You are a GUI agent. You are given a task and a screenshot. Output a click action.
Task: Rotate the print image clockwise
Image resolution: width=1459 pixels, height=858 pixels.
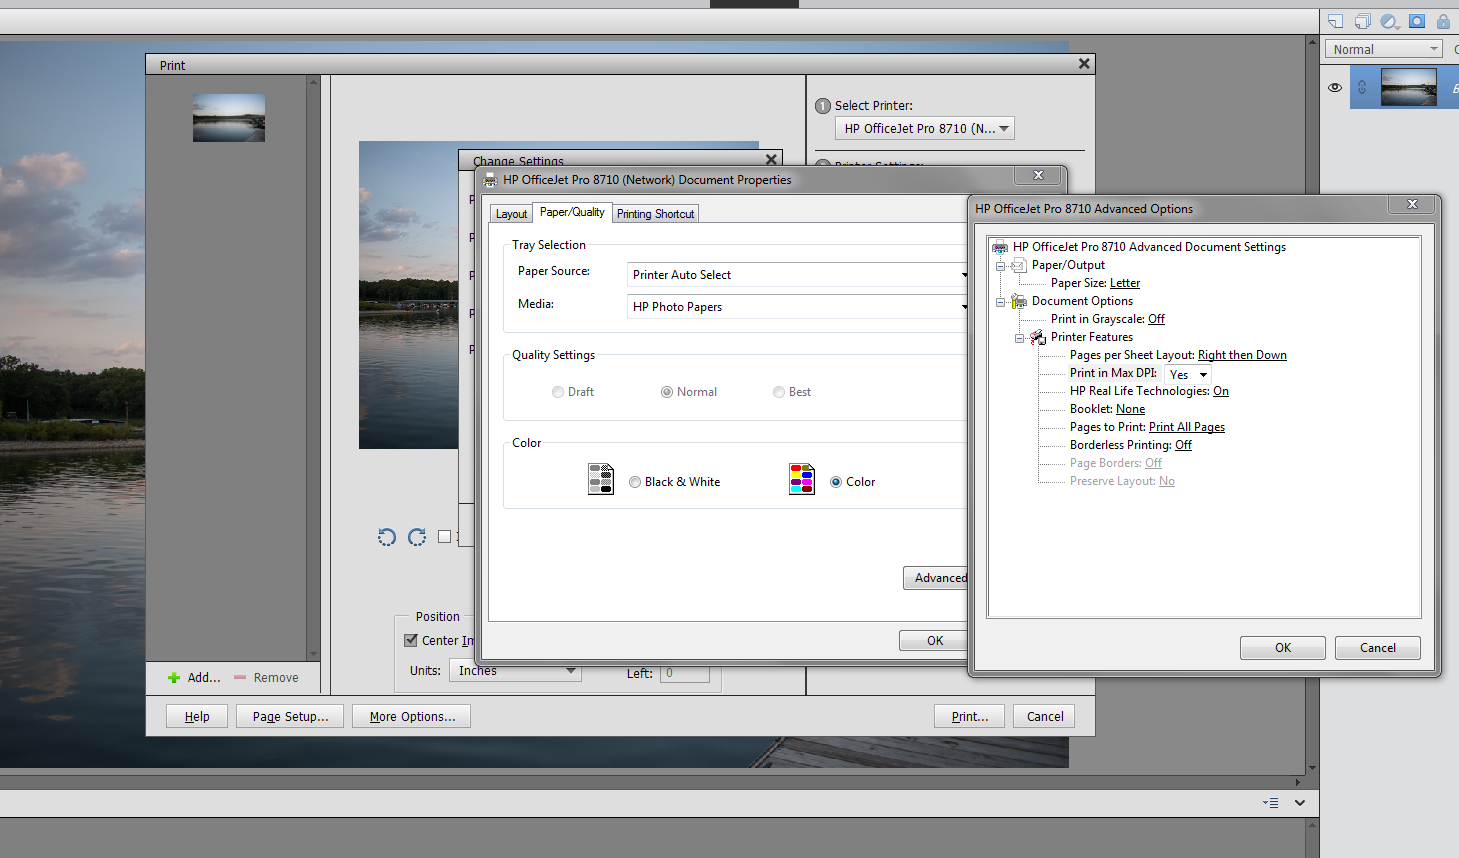[x=417, y=537]
